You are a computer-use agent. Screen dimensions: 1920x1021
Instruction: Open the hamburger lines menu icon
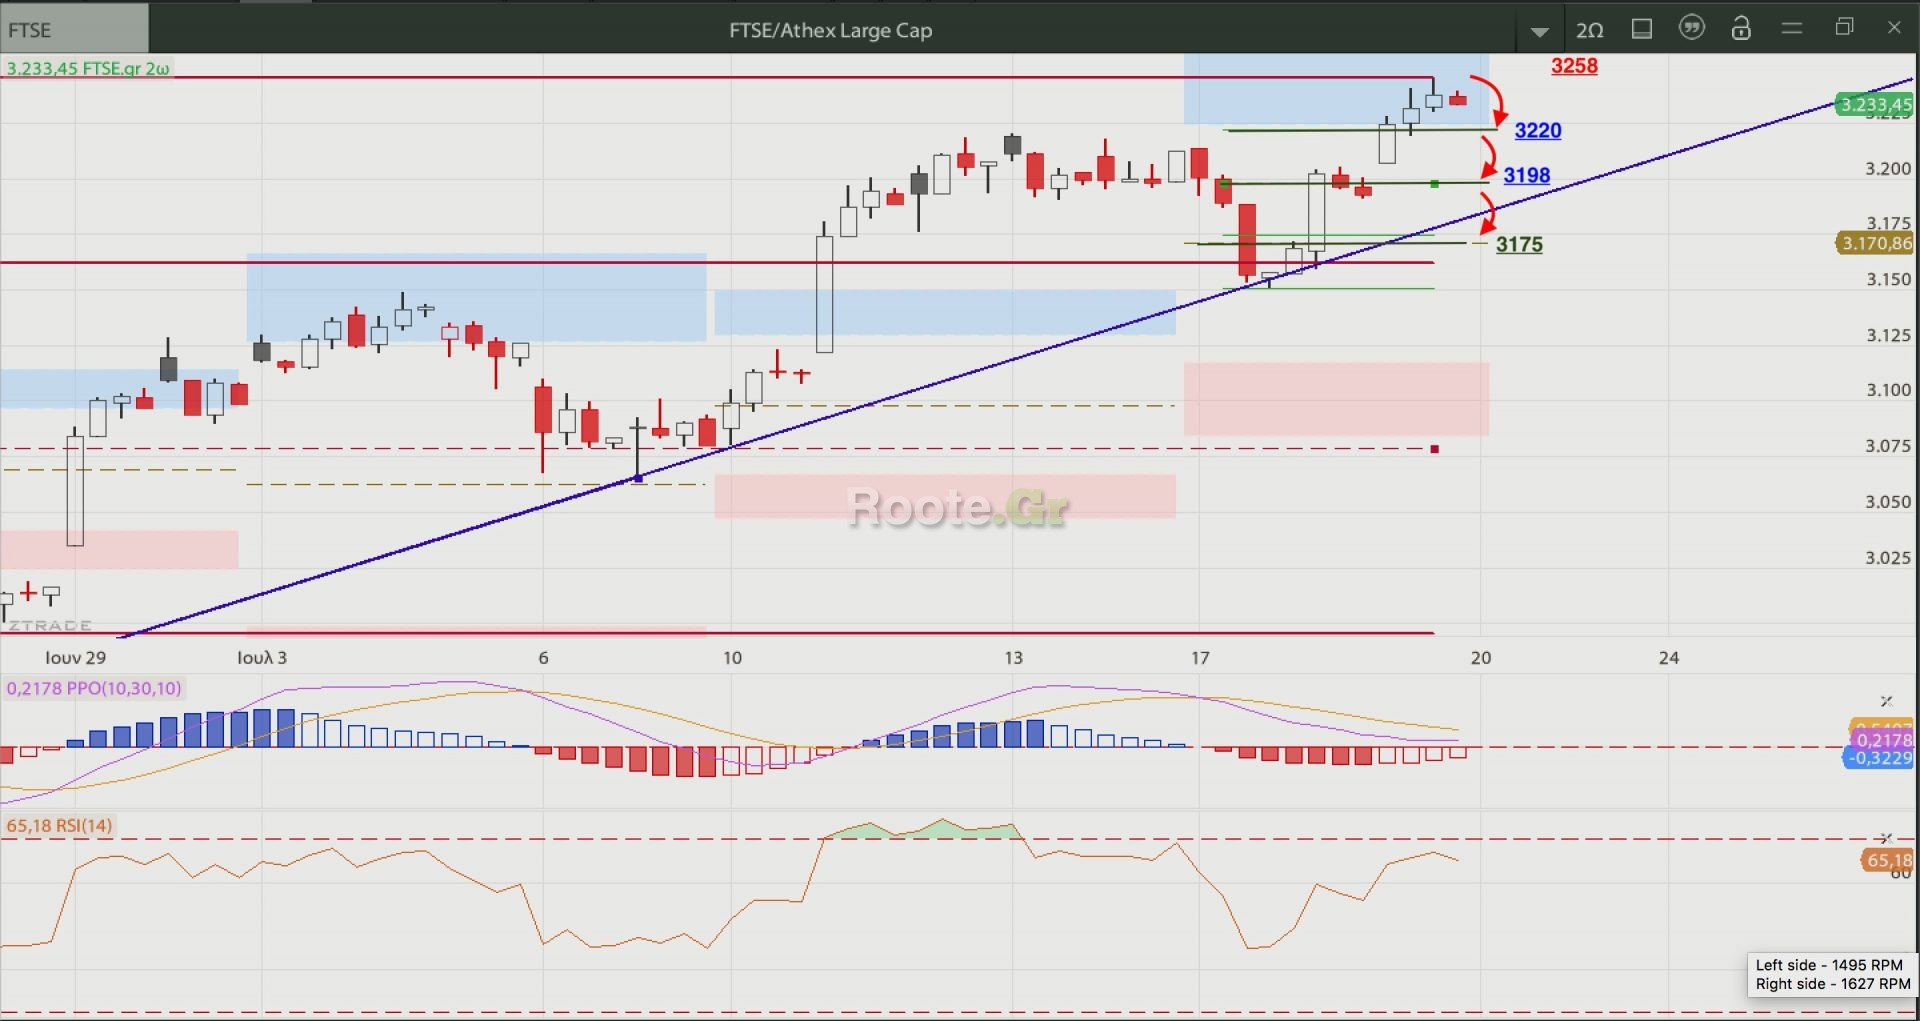[x=1792, y=29]
